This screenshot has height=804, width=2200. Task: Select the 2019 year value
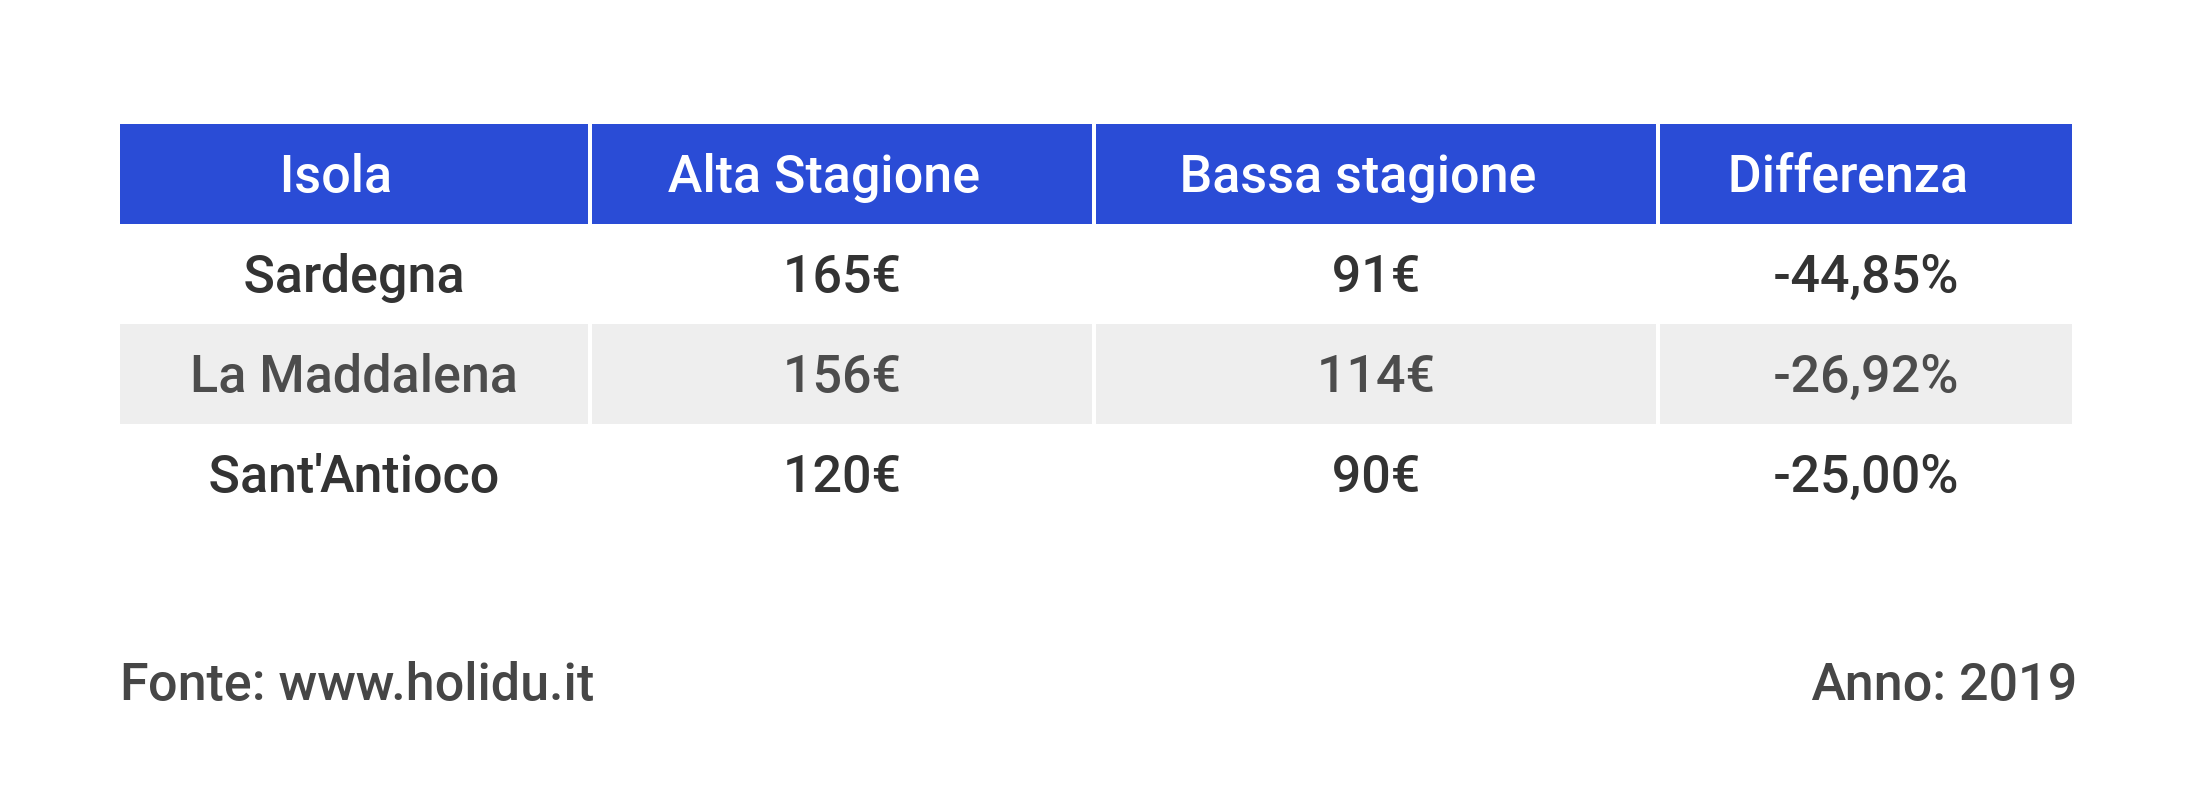[2017, 683]
